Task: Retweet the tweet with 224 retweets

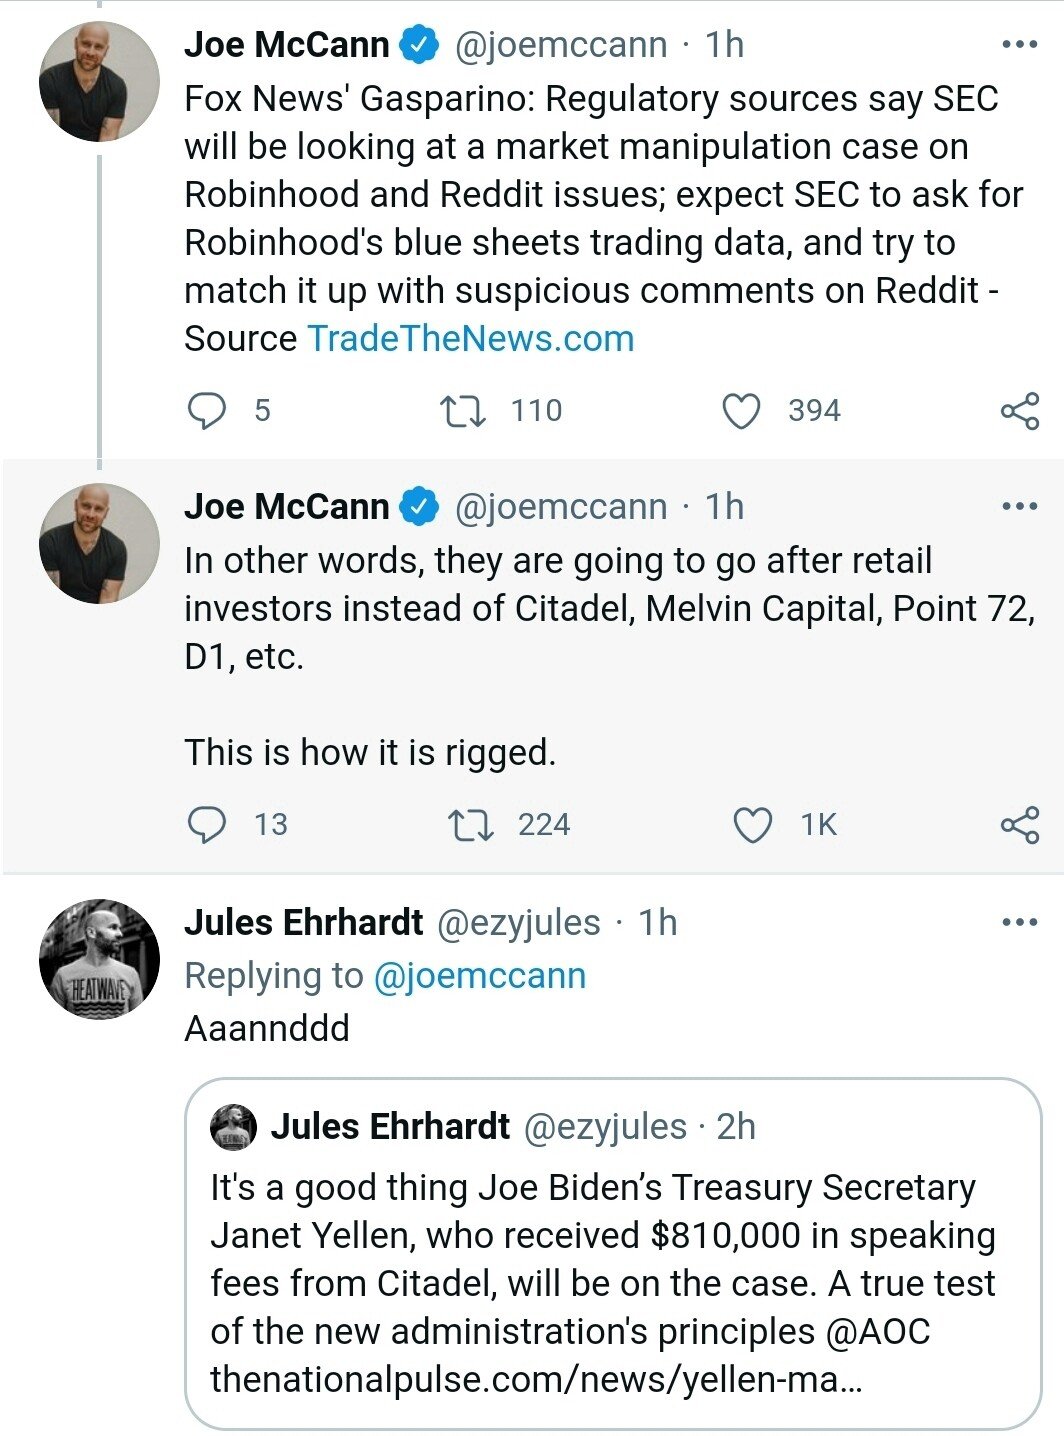Action: [469, 825]
